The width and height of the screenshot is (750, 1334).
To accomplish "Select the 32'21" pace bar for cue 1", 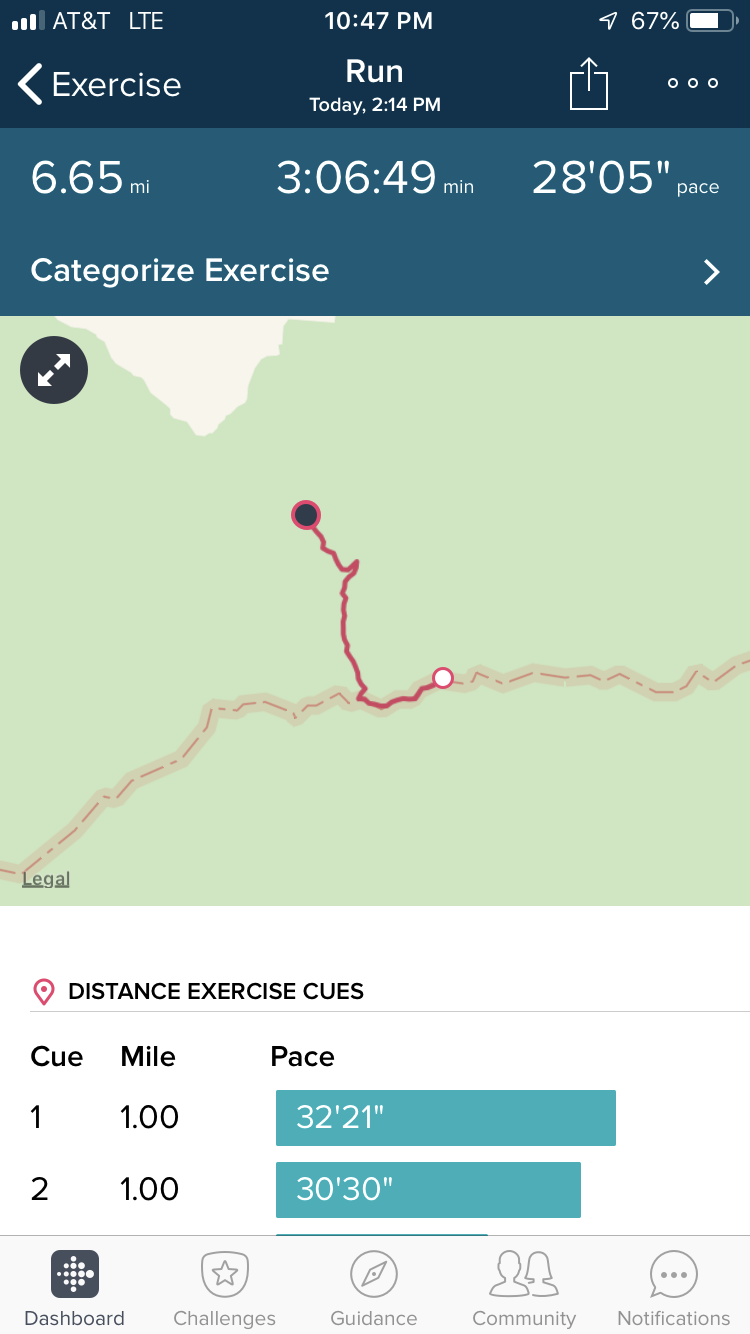I will (x=445, y=1117).
